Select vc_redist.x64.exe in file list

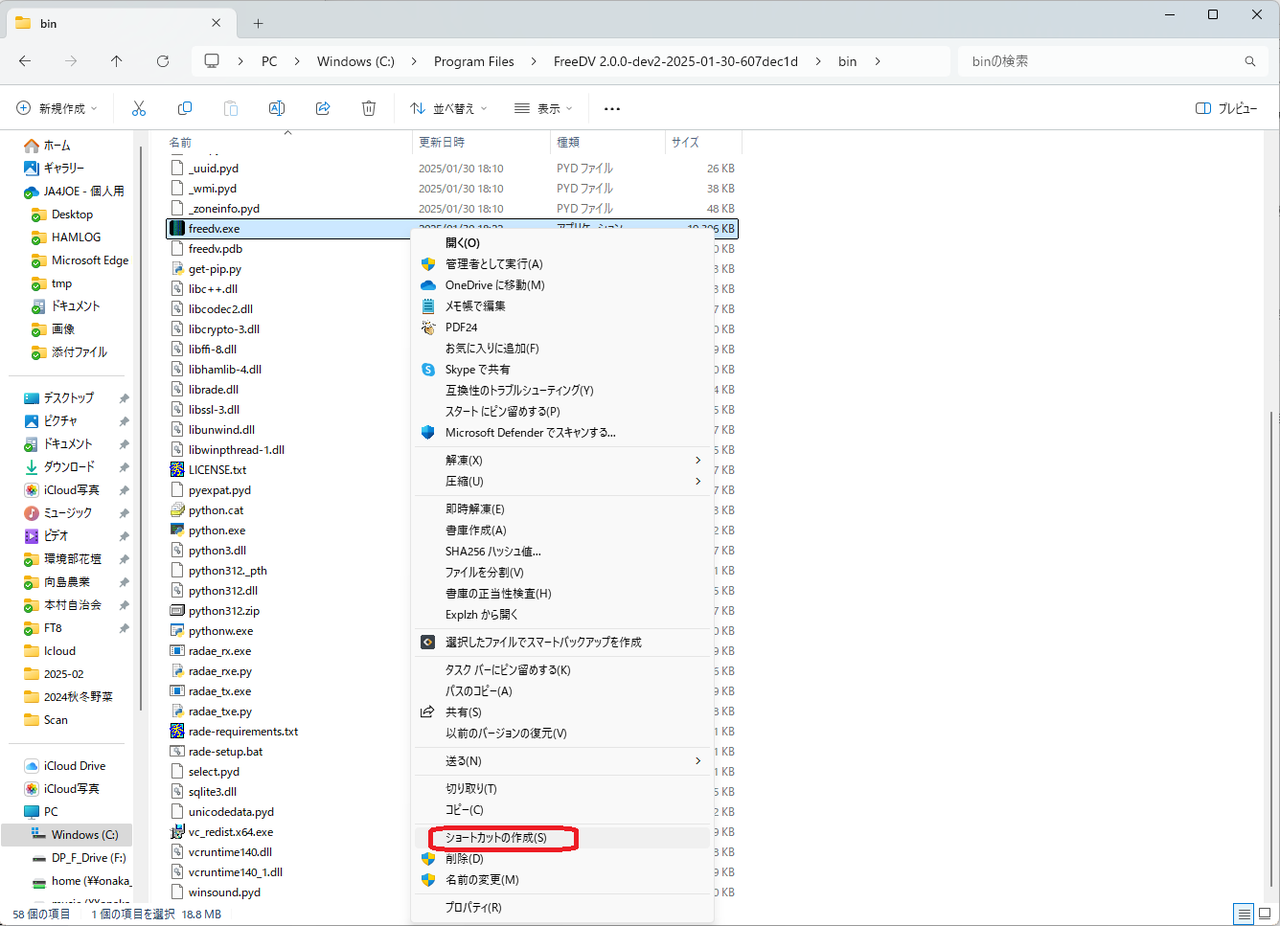pyautogui.click(x=230, y=831)
